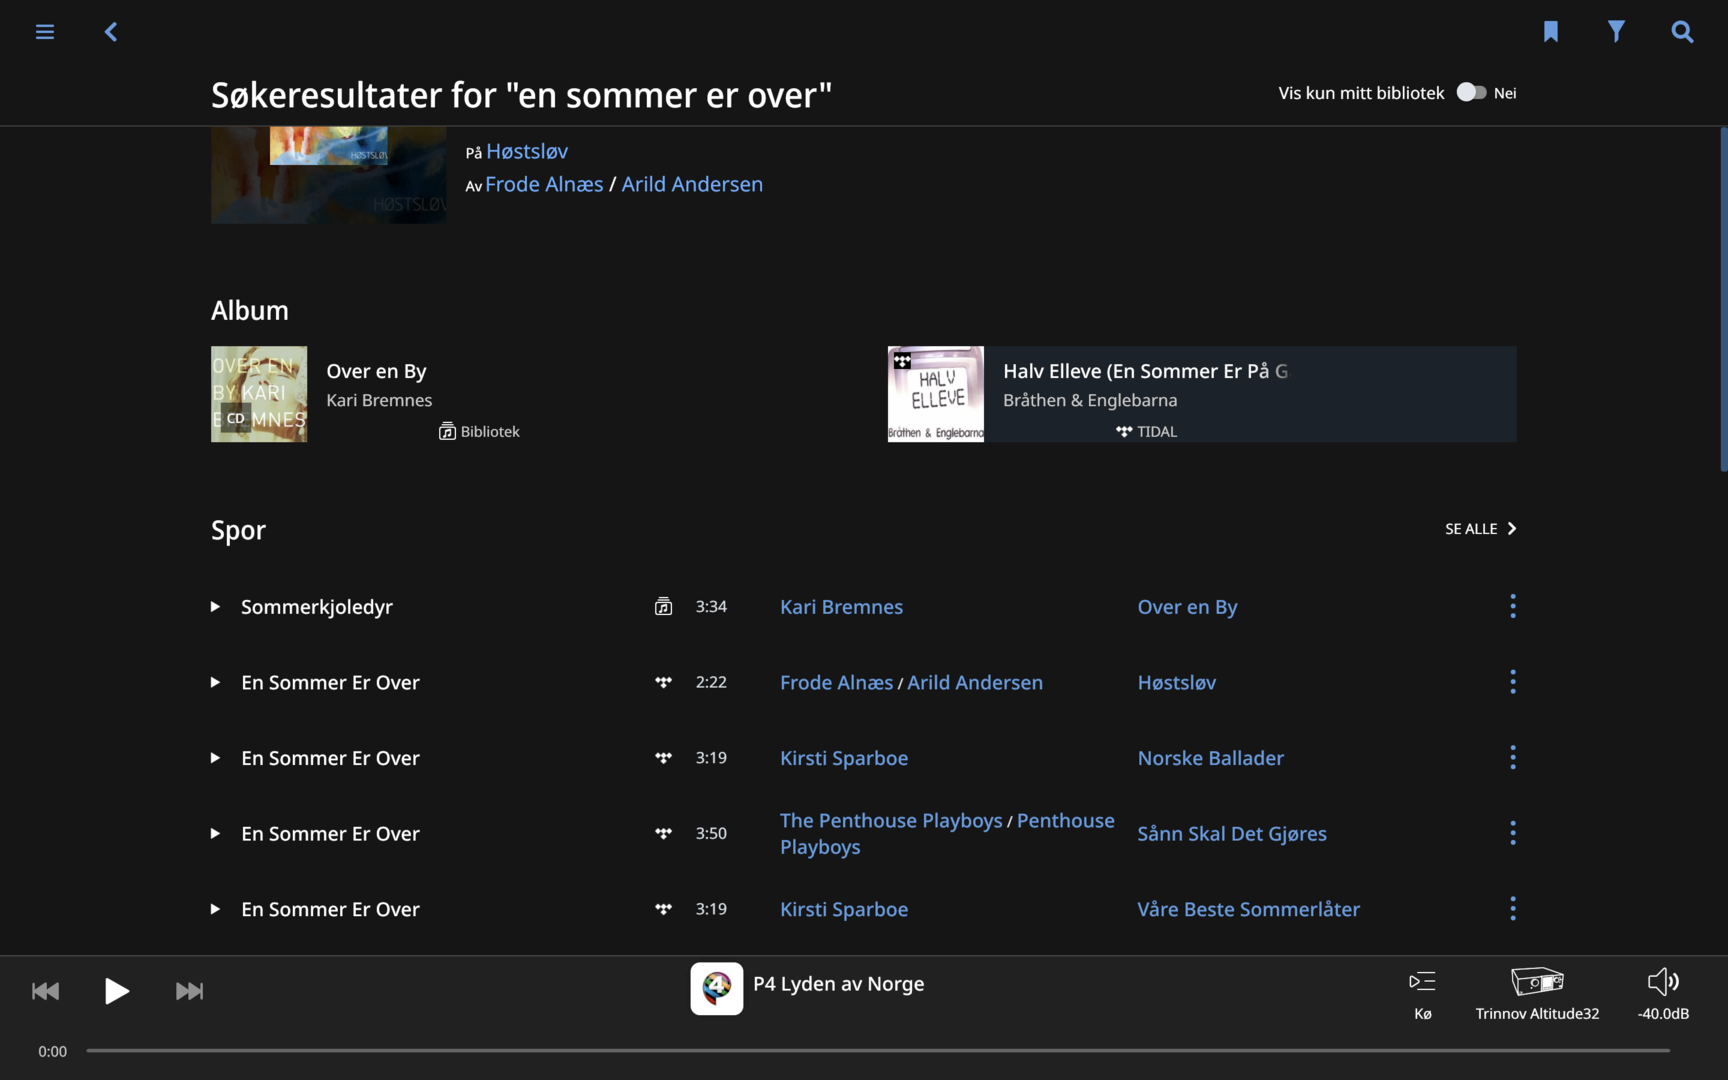1728x1080 pixels.
Task: Open the Høstsløv album link in the track list
Action: [1177, 683]
